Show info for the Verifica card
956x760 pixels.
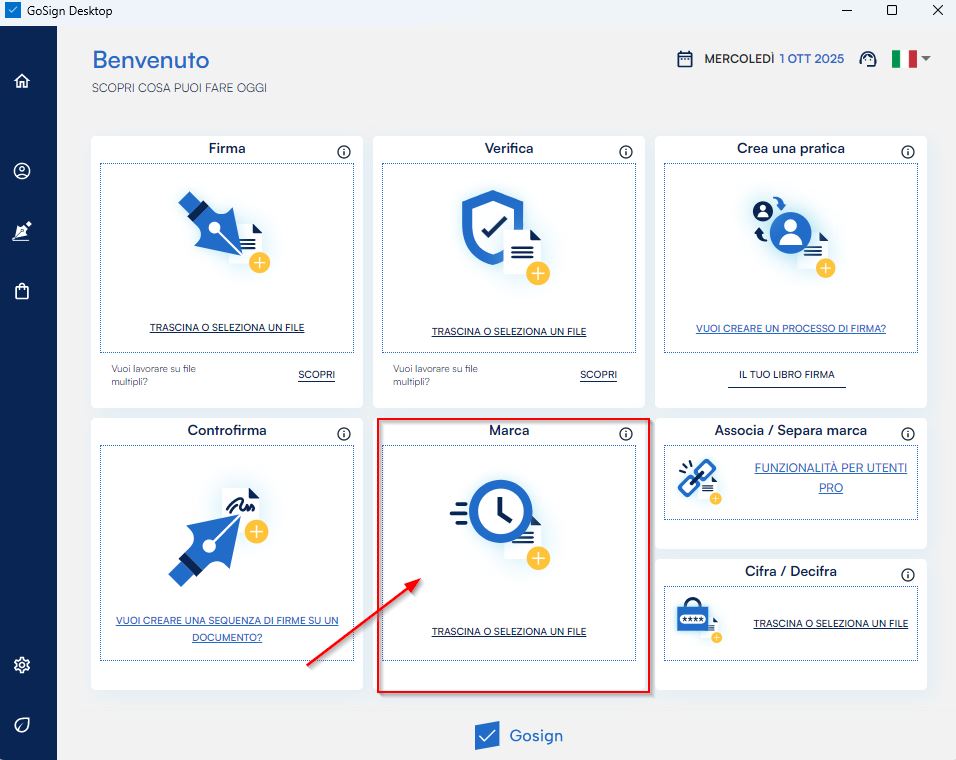tap(626, 152)
